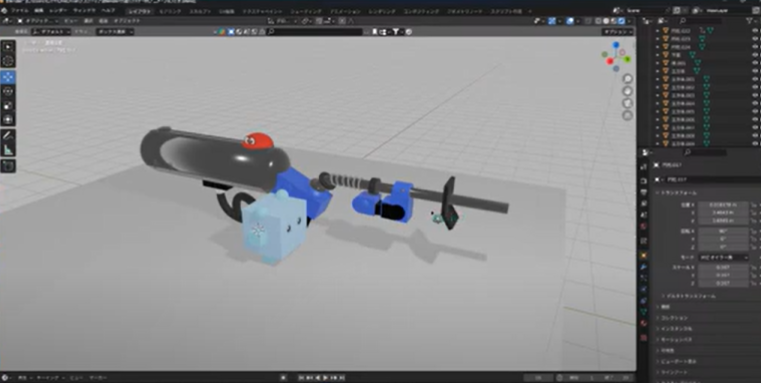This screenshot has height=383, width=761.
Task: Collapse the トランスフォーム panel
Action: pos(677,193)
